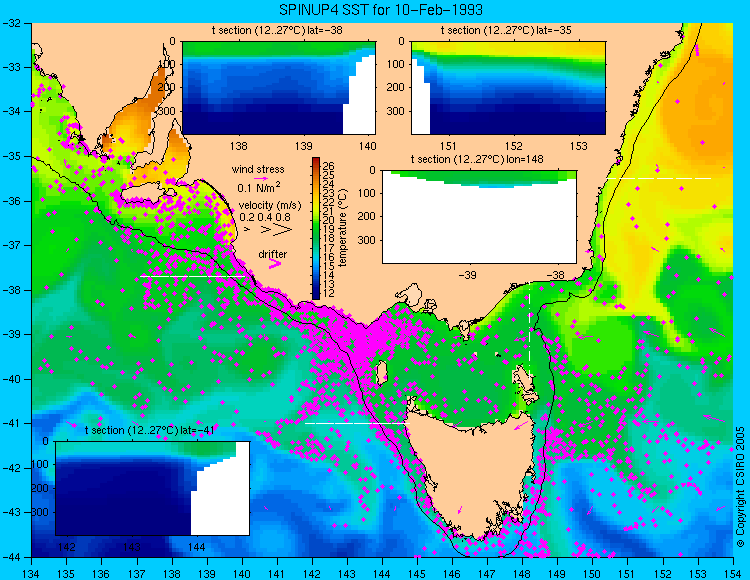Select the 't section lat=-38' heading
This screenshot has width=750, height=580.
pos(277,31)
